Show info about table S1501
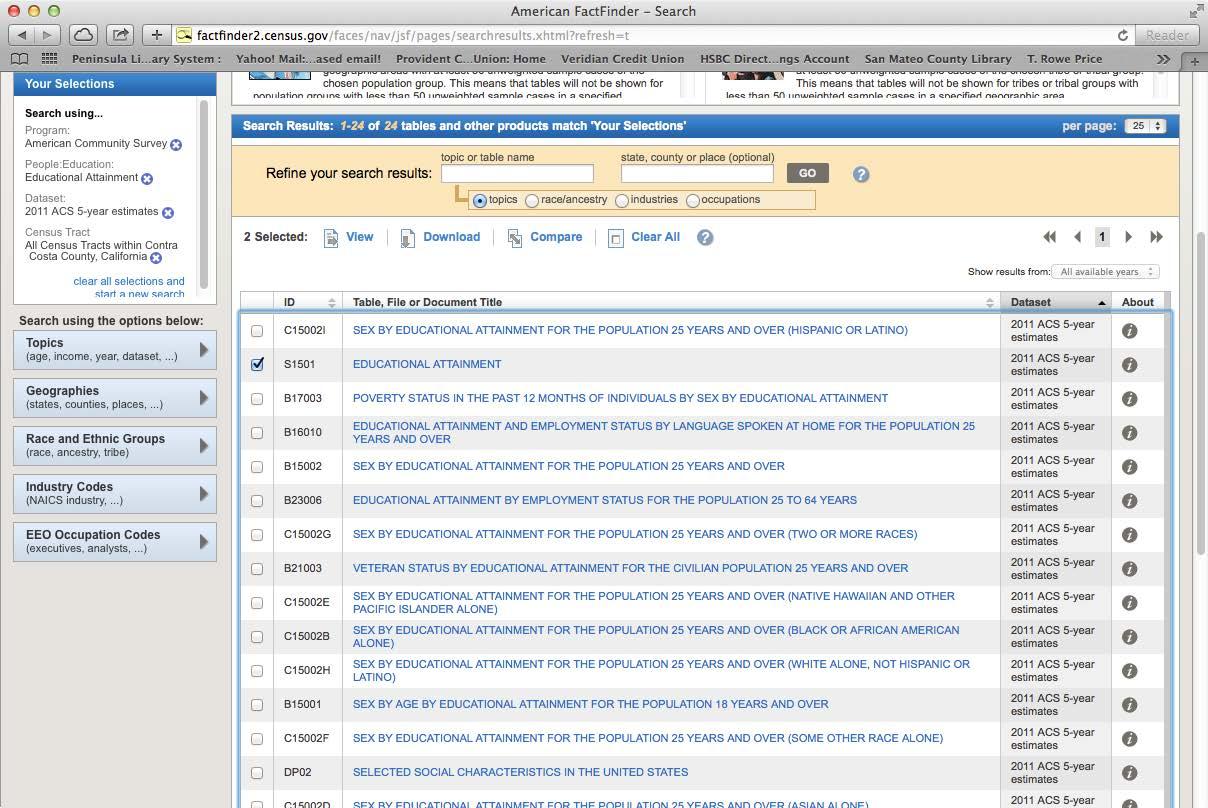This screenshot has height=808, width=1208. coord(1130,365)
